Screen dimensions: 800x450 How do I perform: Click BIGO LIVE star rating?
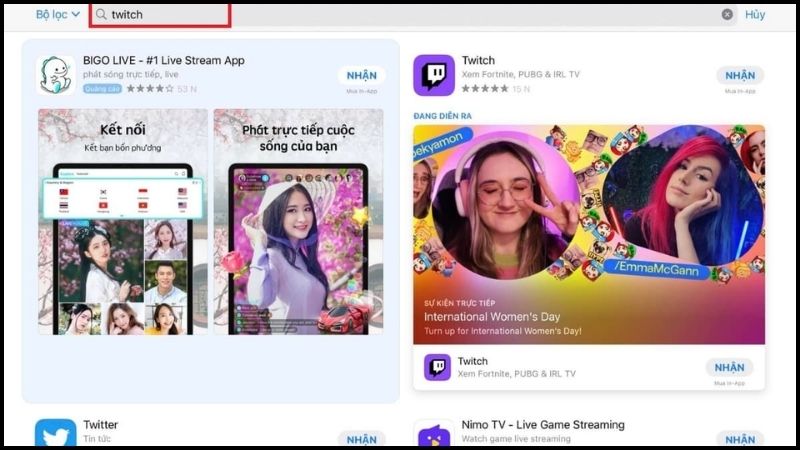point(149,89)
